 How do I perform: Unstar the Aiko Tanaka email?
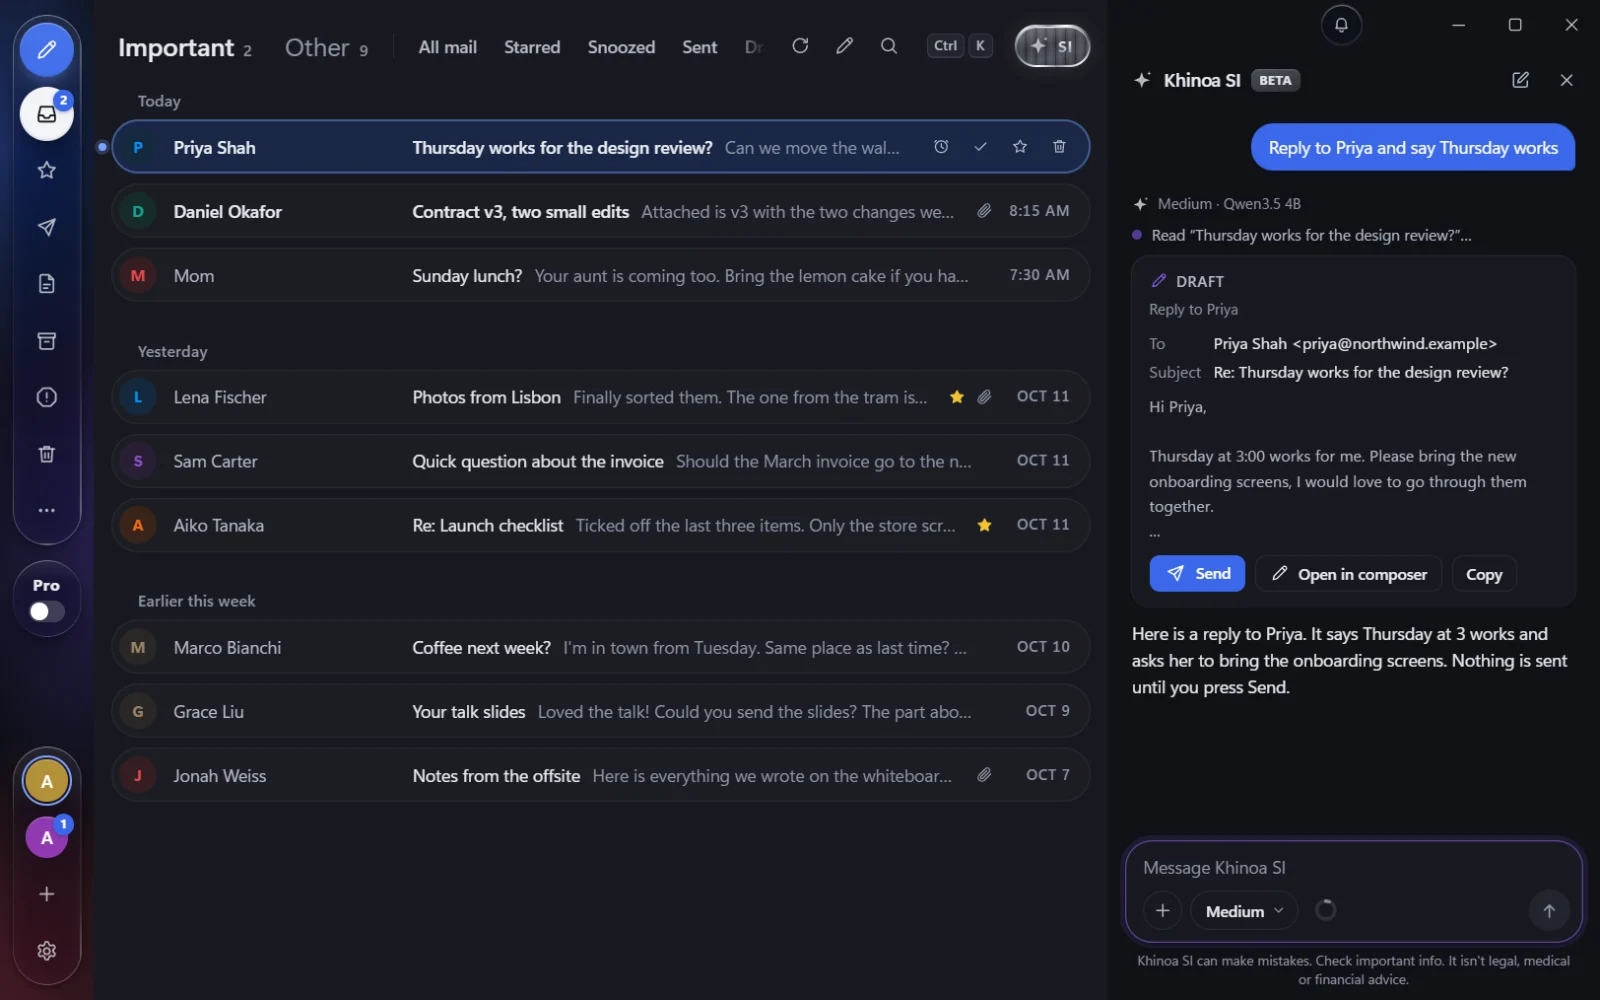tap(984, 525)
